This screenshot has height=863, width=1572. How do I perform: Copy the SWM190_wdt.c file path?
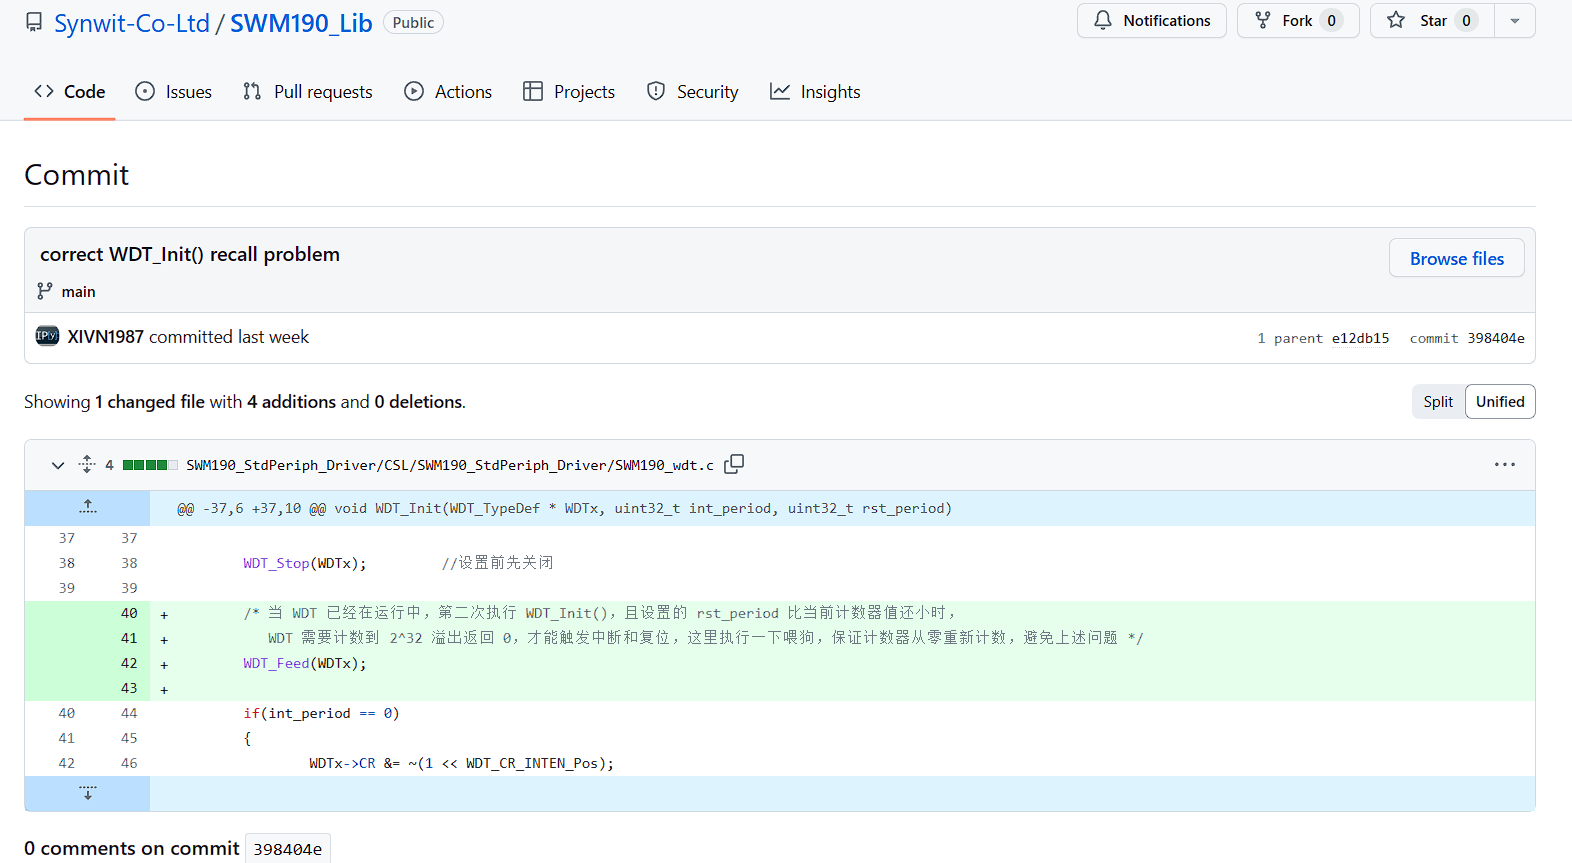[734, 464]
